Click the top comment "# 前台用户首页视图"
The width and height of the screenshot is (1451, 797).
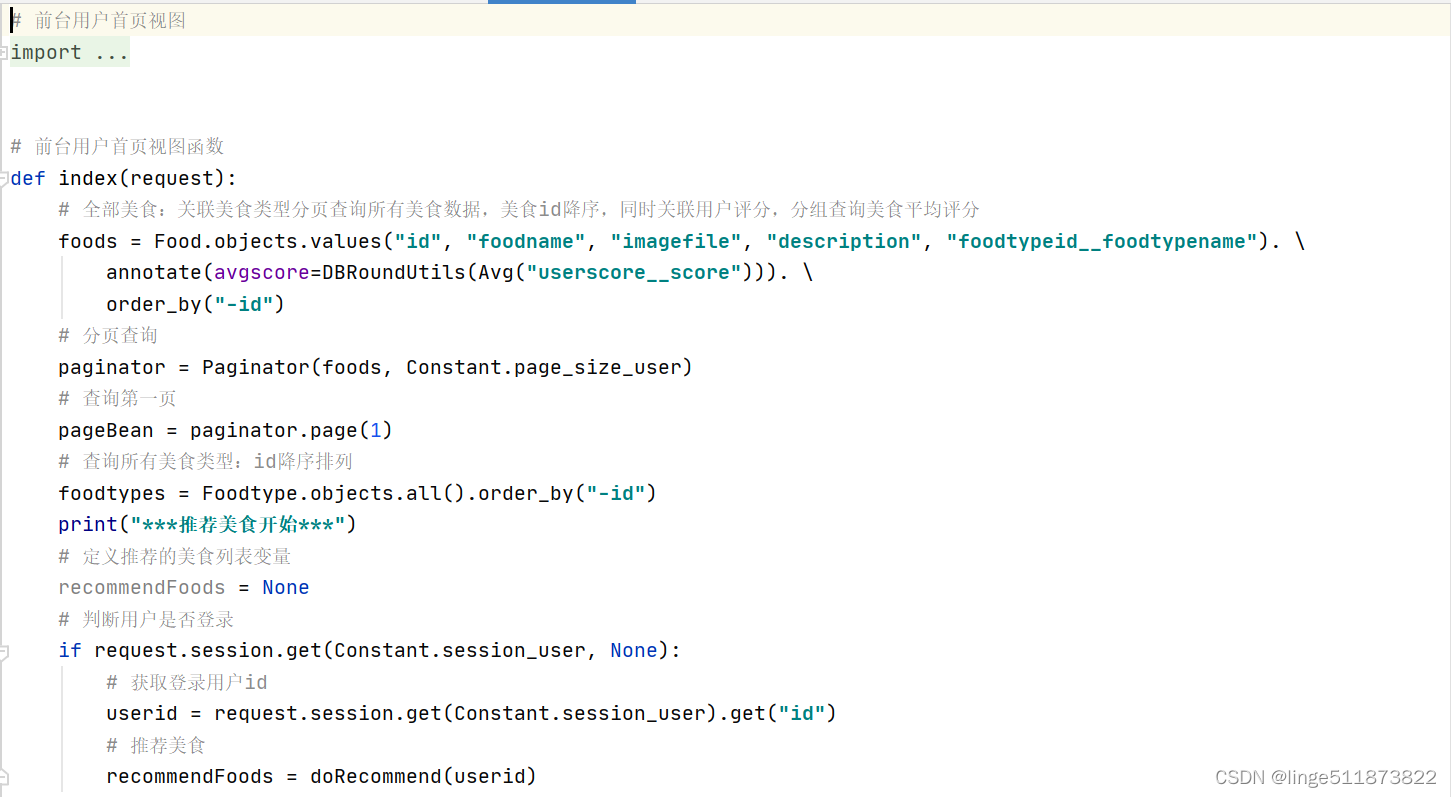point(98,20)
